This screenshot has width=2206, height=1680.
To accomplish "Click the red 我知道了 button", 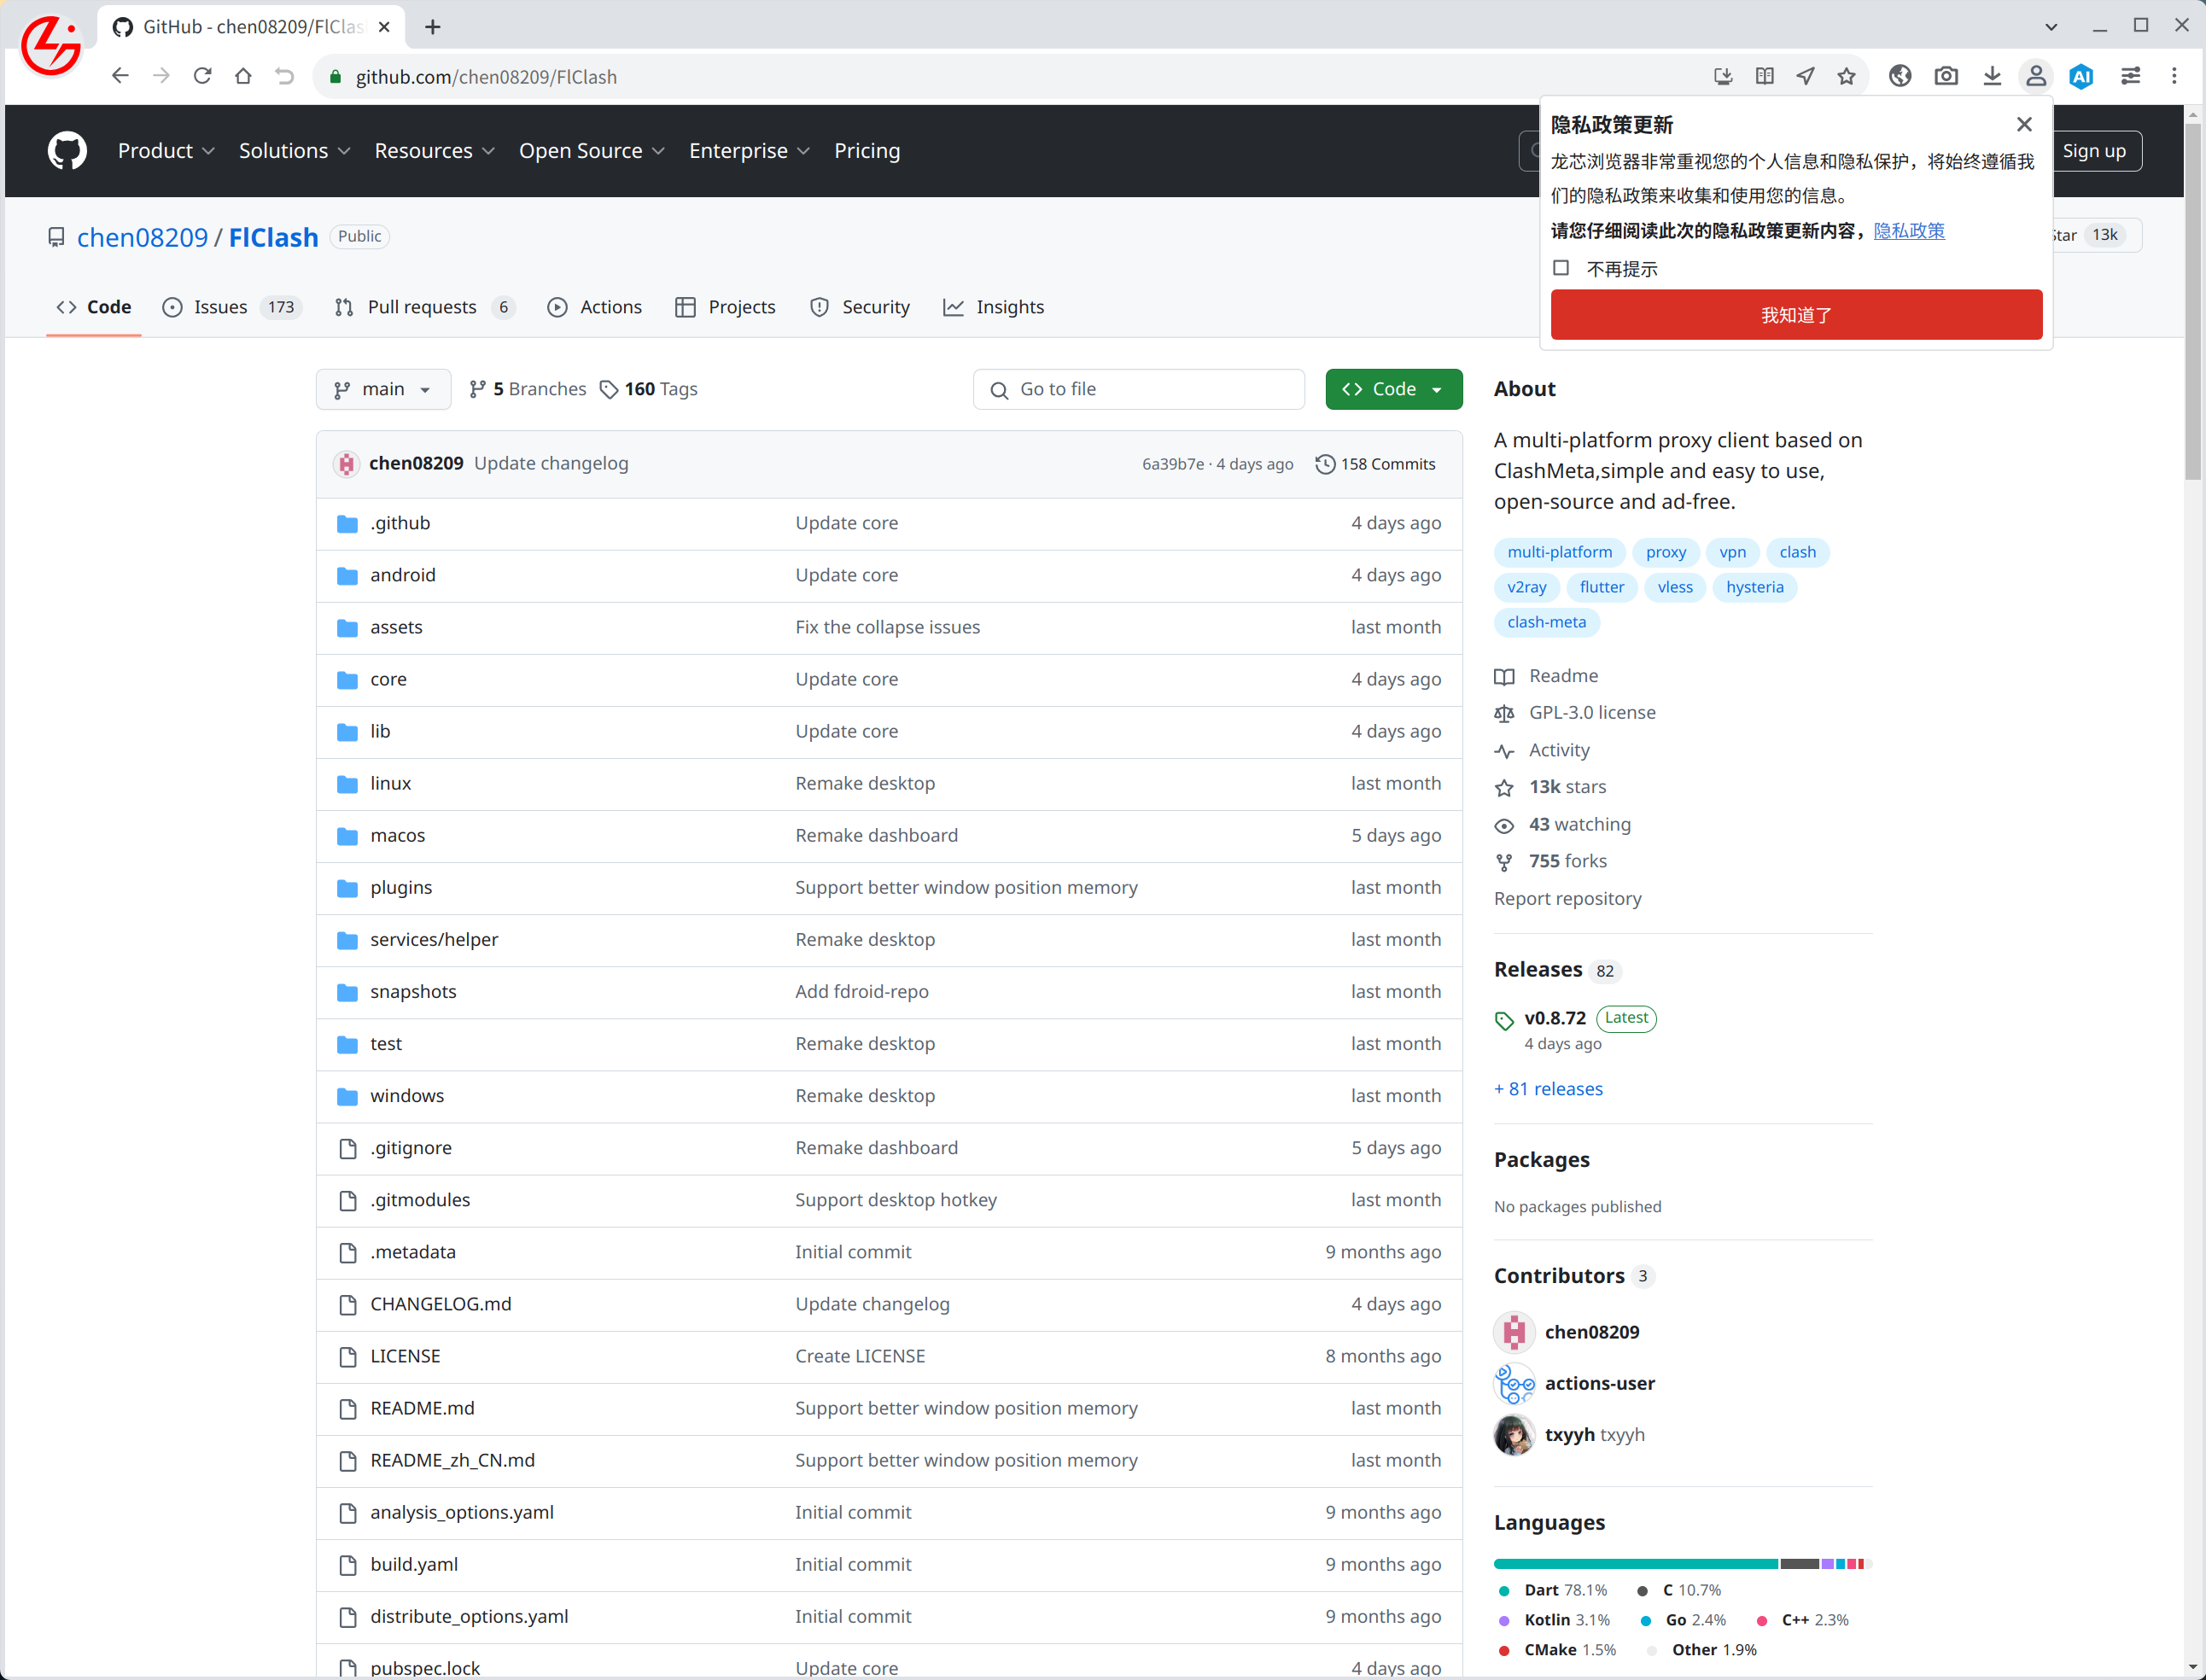I will (1796, 315).
